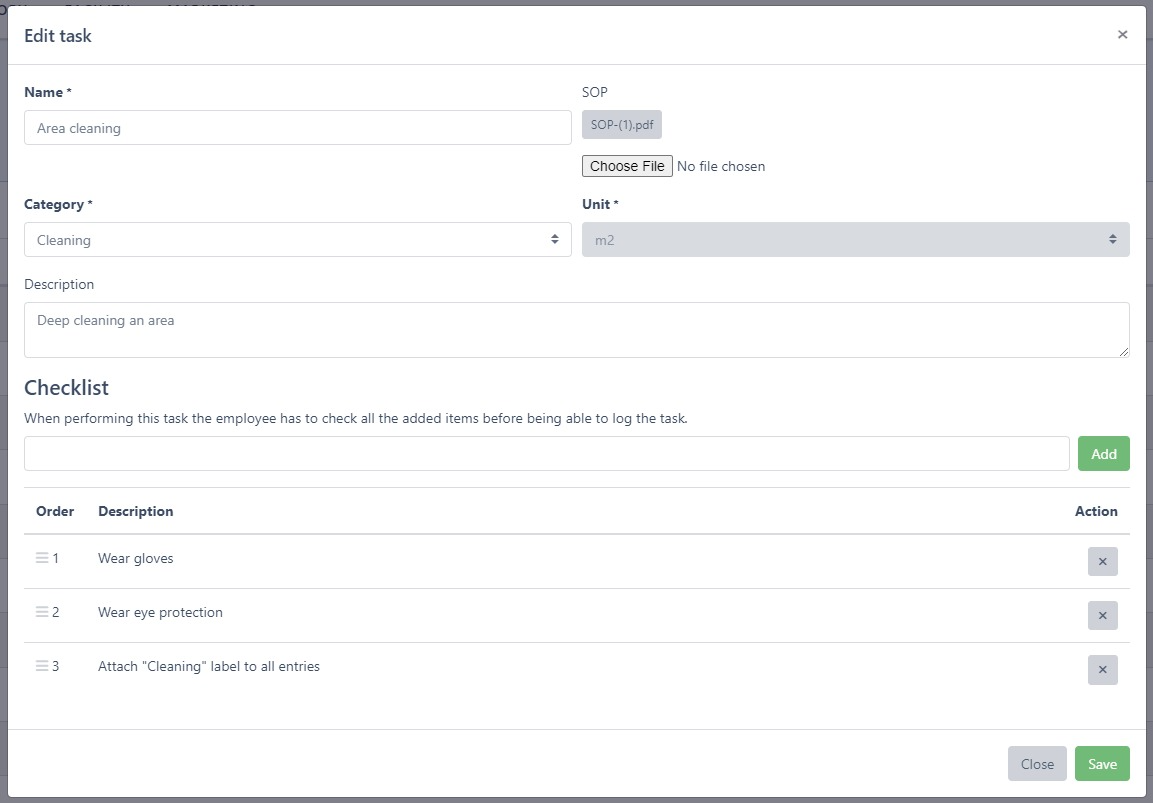This screenshot has width=1153, height=803.
Task: Click into the Description text area
Action: click(x=576, y=330)
